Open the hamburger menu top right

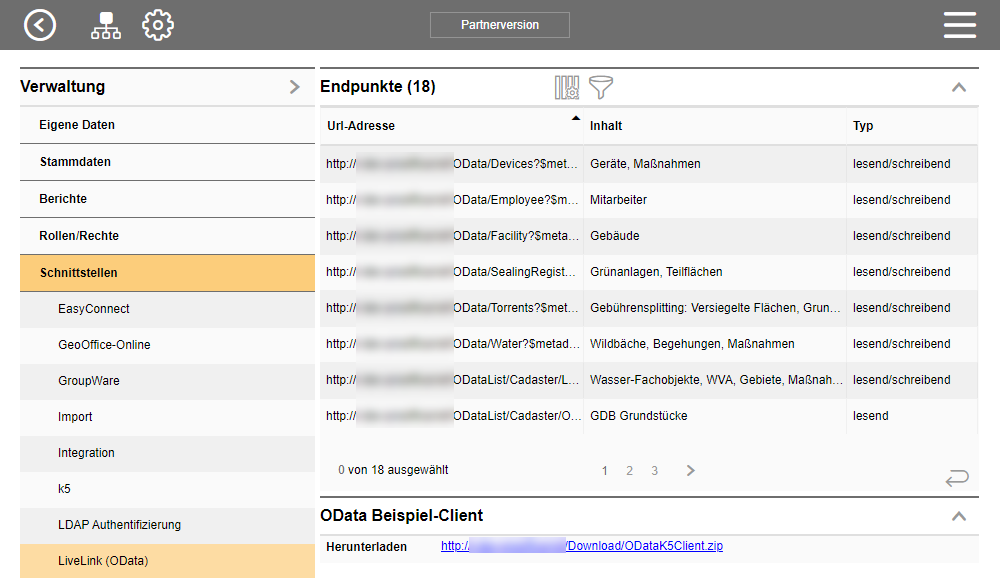959,24
